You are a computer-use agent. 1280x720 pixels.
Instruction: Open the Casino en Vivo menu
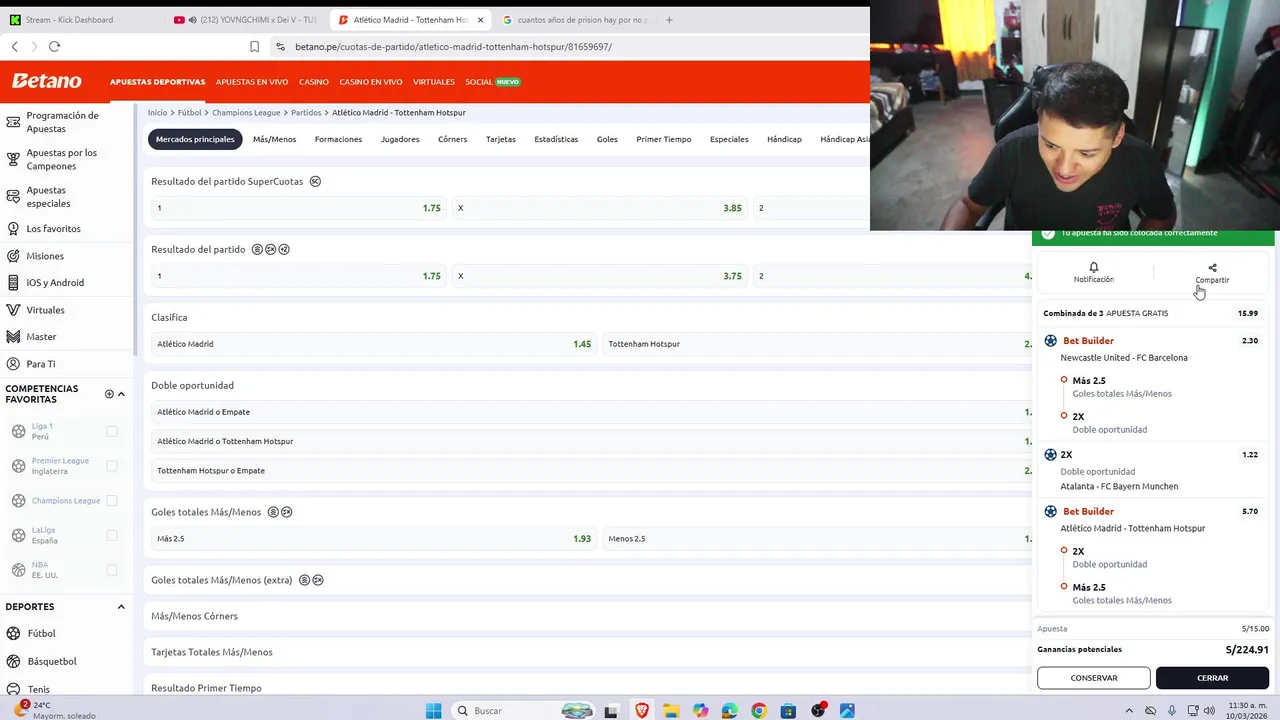(x=371, y=82)
